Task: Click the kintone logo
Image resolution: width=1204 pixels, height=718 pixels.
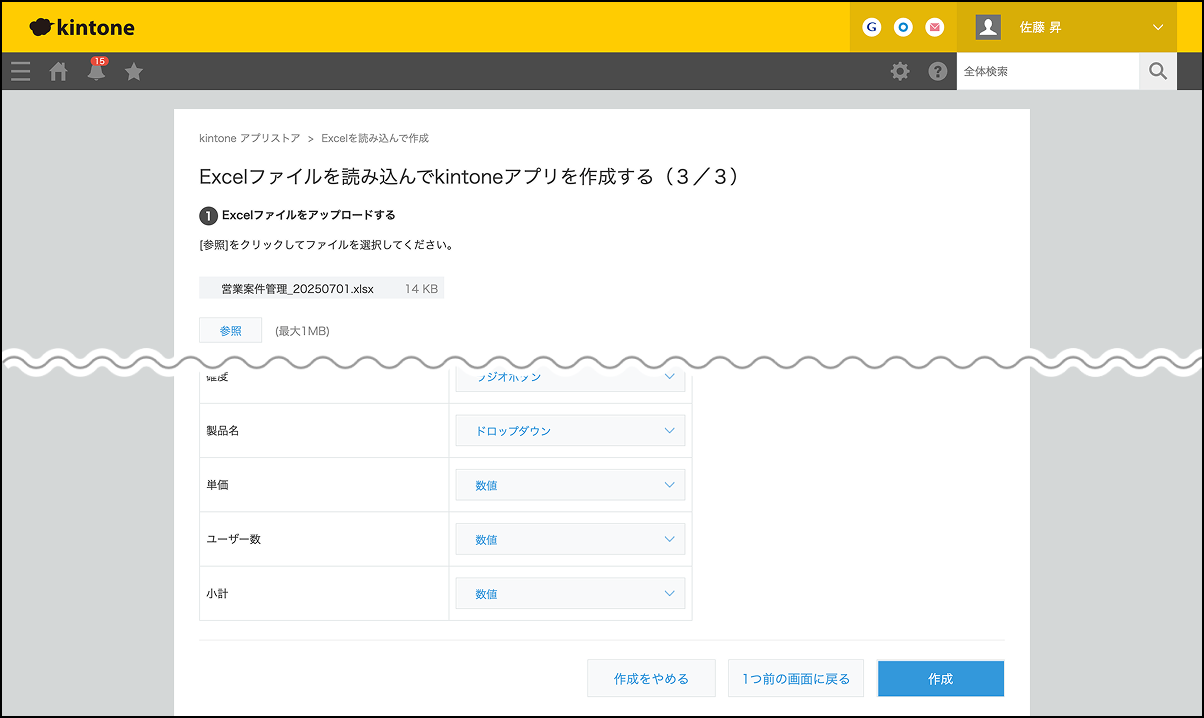Action: click(x=82, y=28)
